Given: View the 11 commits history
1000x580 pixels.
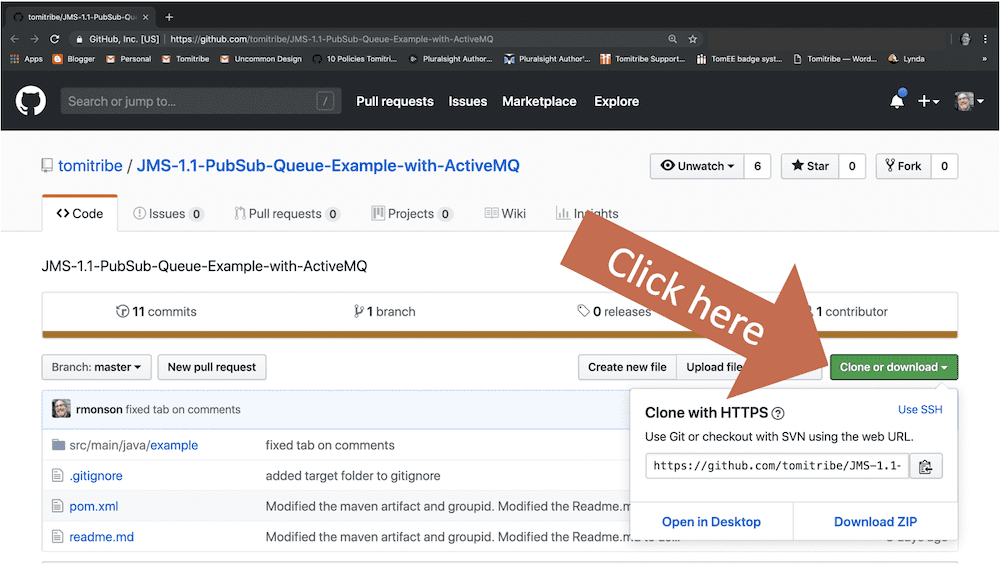Looking at the screenshot, I should click(x=156, y=311).
